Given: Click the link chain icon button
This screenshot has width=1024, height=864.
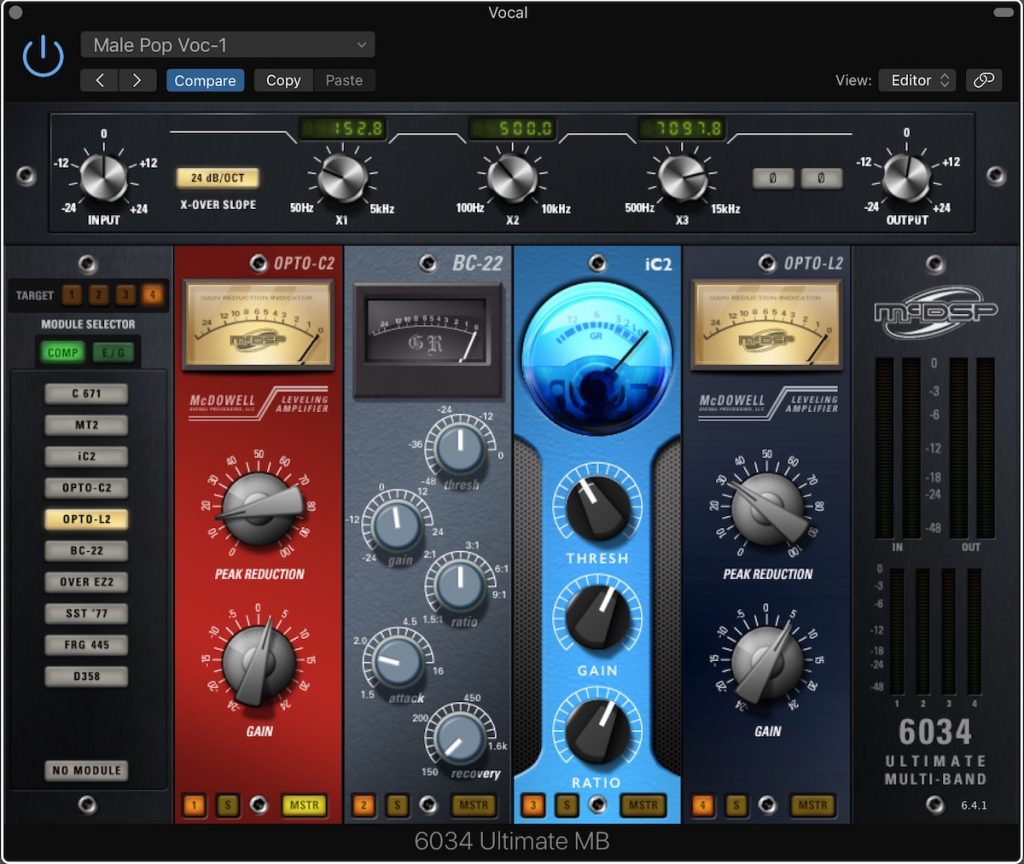Looking at the screenshot, I should pos(984,80).
